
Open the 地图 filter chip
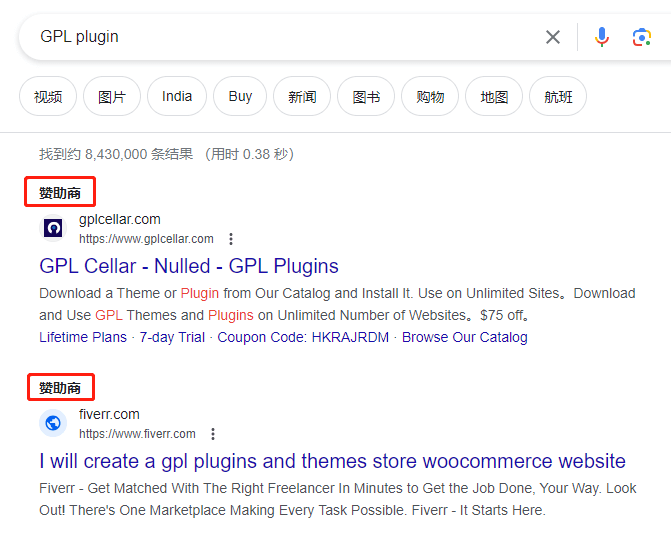click(x=494, y=97)
